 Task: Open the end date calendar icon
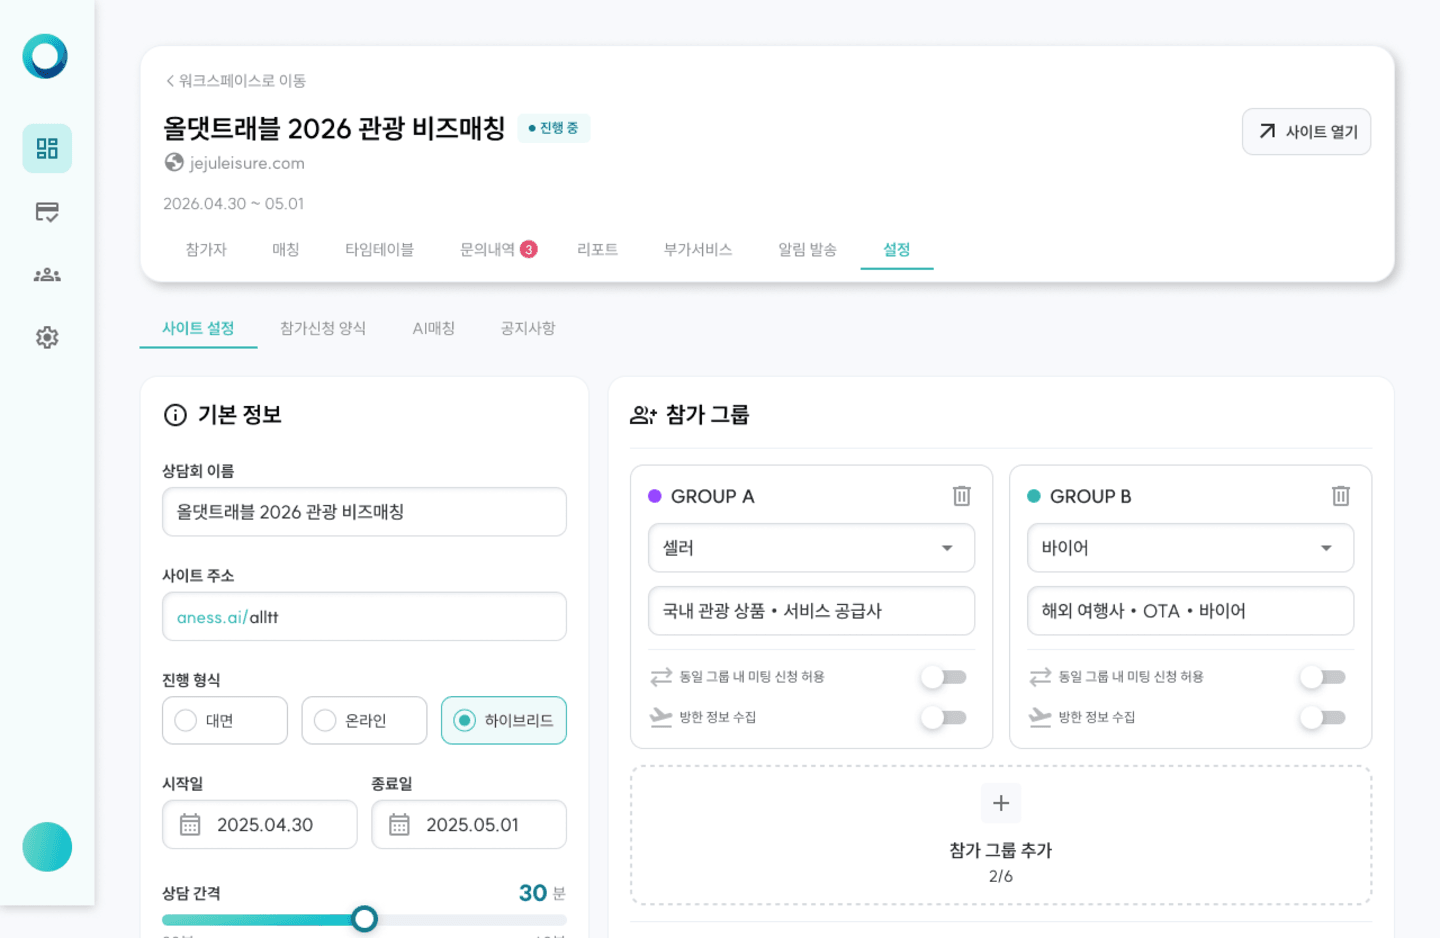[399, 825]
